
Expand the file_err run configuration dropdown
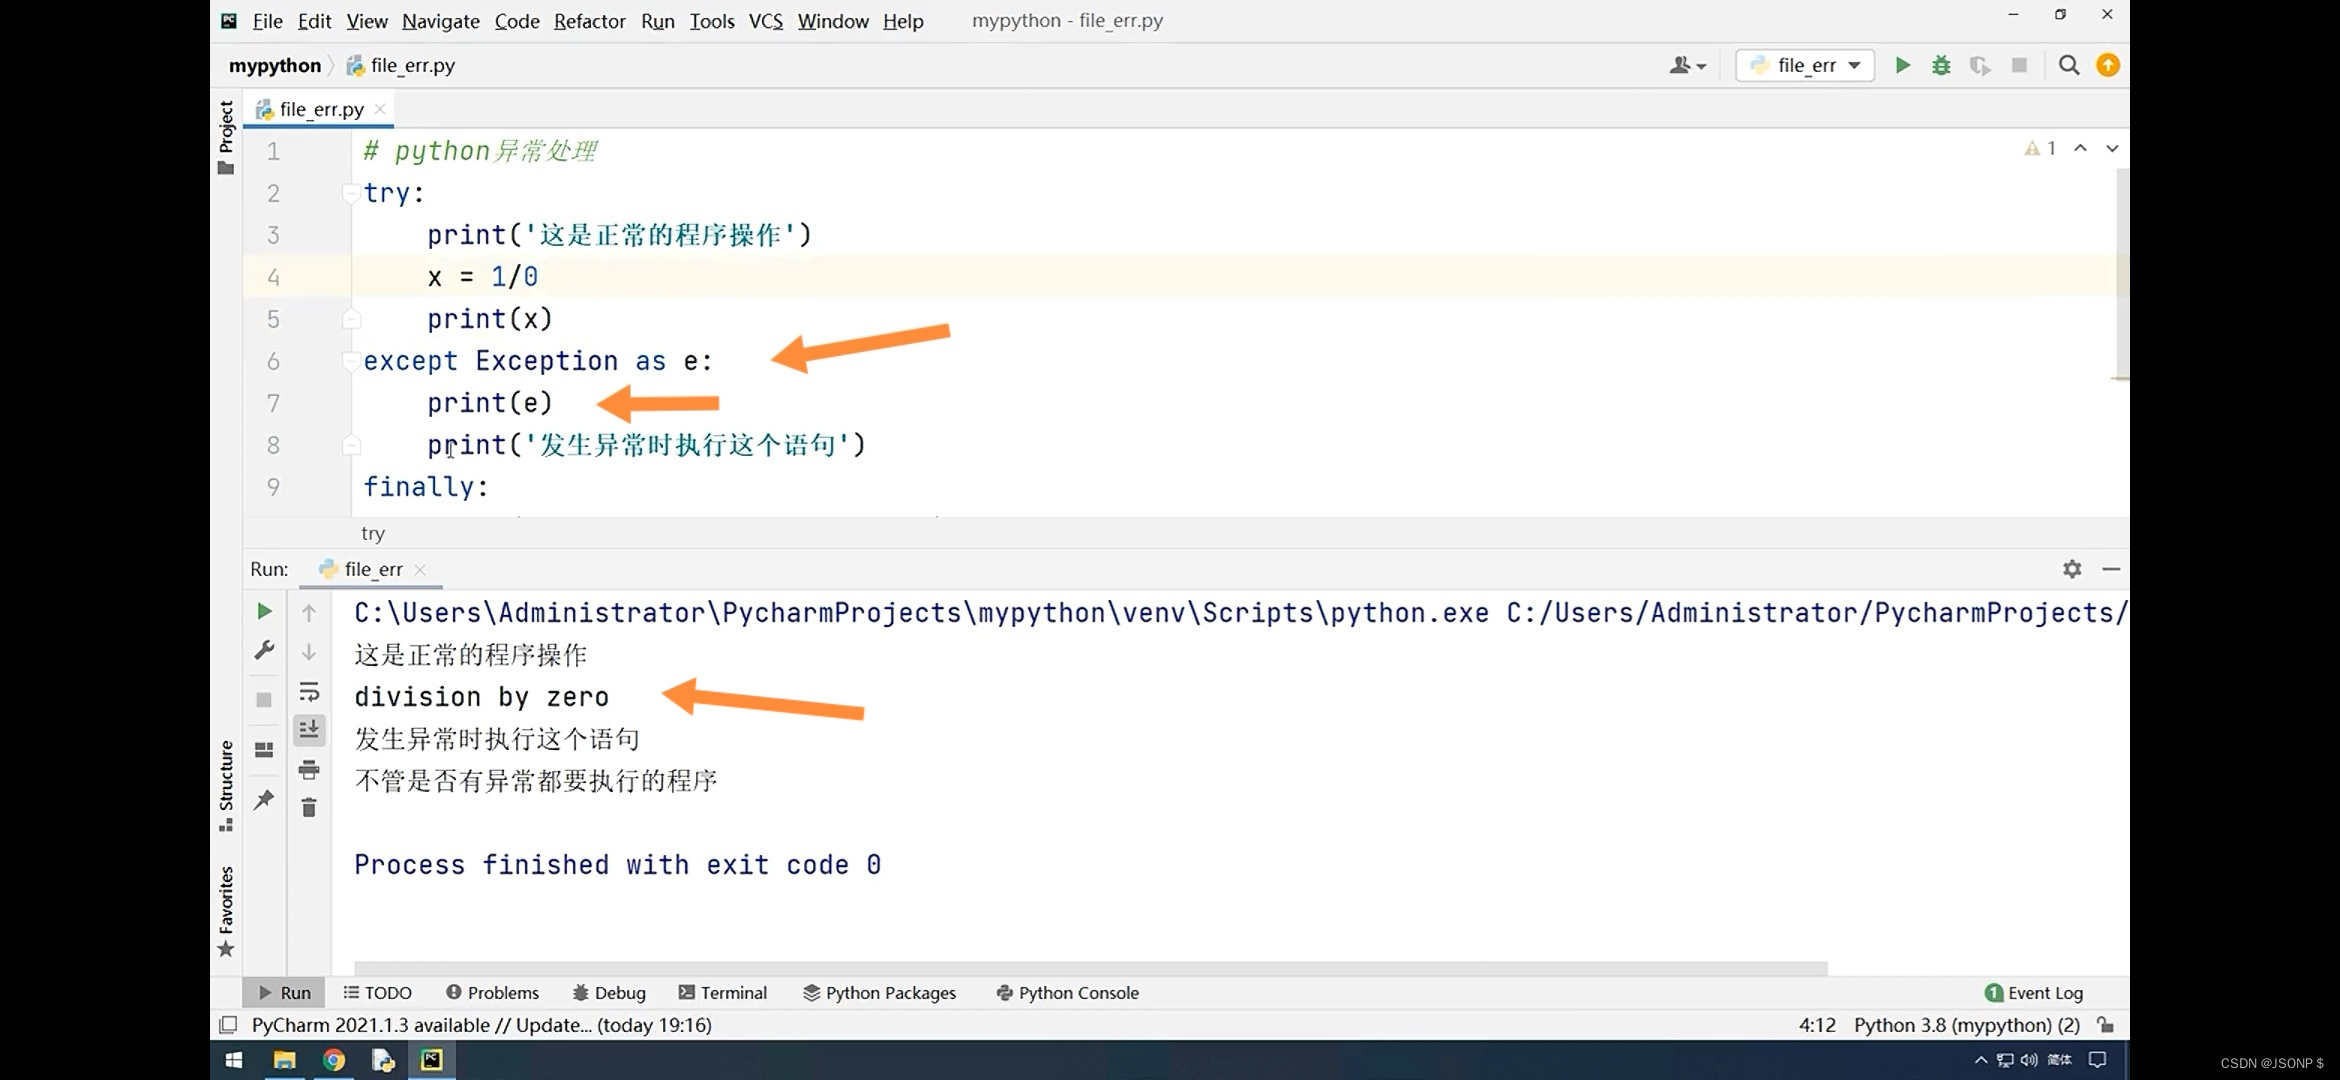click(1853, 64)
